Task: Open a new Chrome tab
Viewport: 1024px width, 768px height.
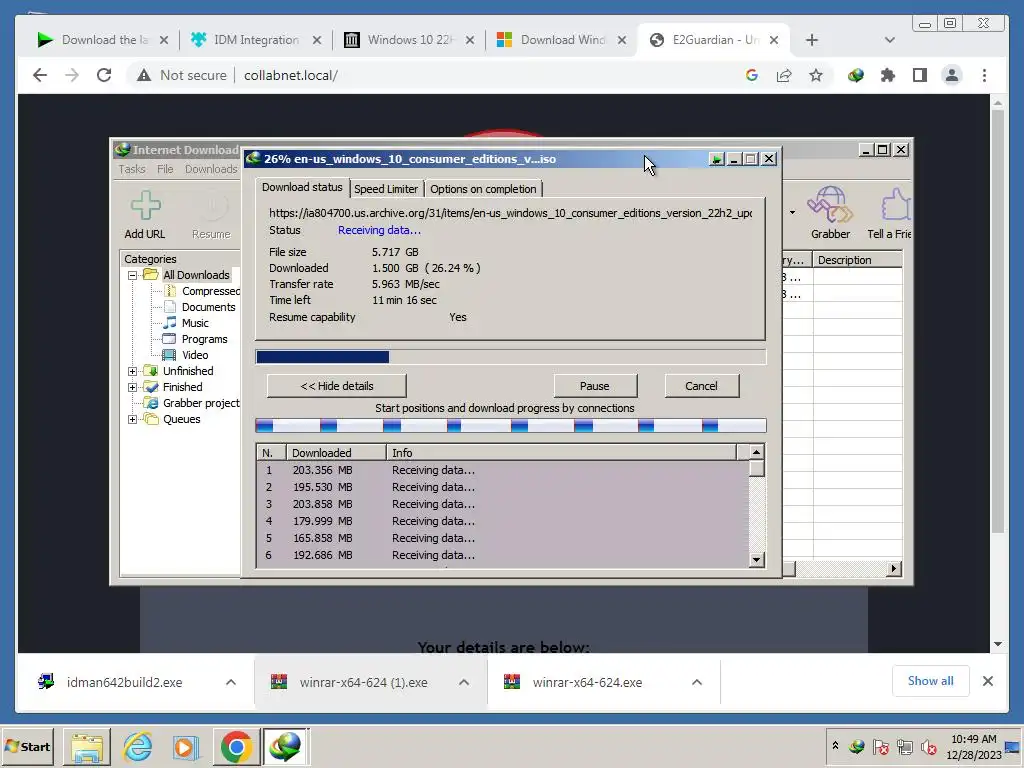Action: [811, 40]
